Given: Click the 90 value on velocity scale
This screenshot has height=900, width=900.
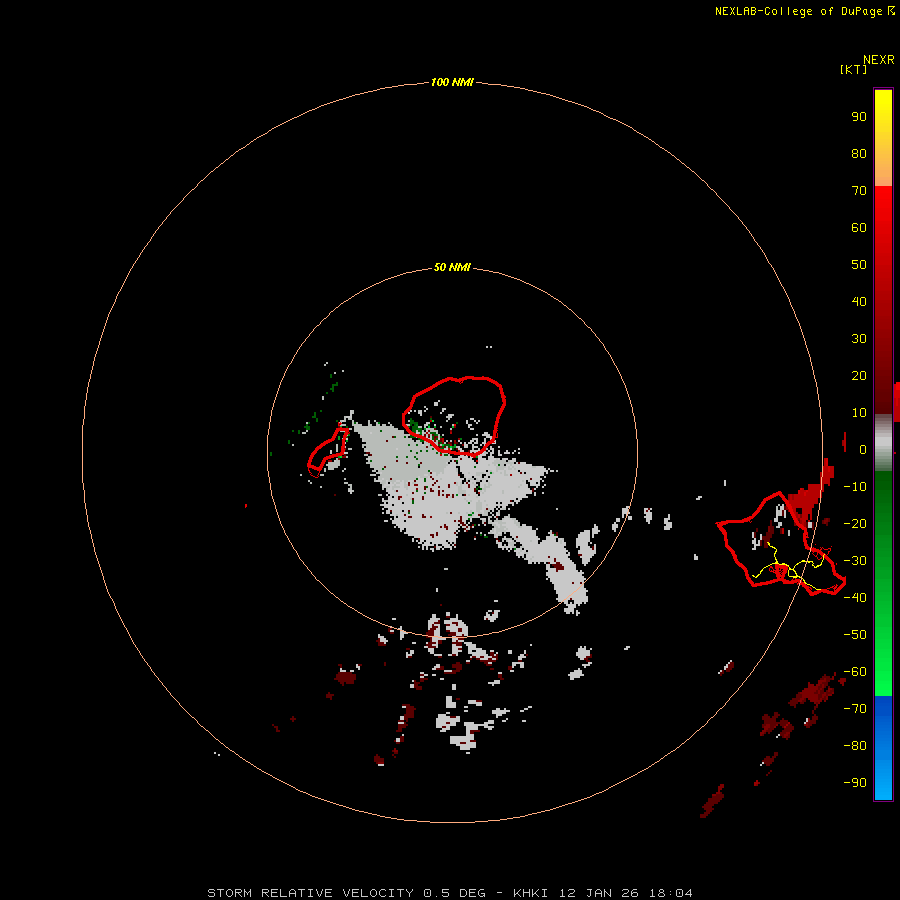Looking at the screenshot, I should (x=859, y=117).
